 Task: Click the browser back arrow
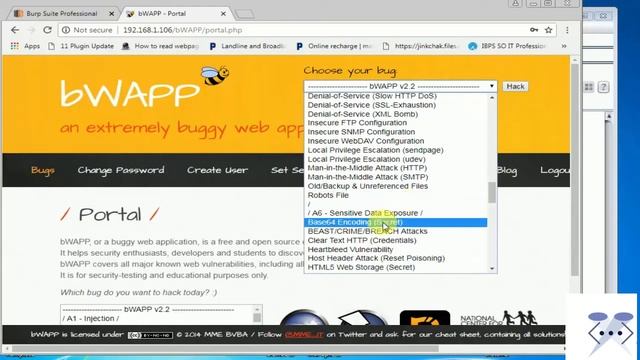click(15, 30)
